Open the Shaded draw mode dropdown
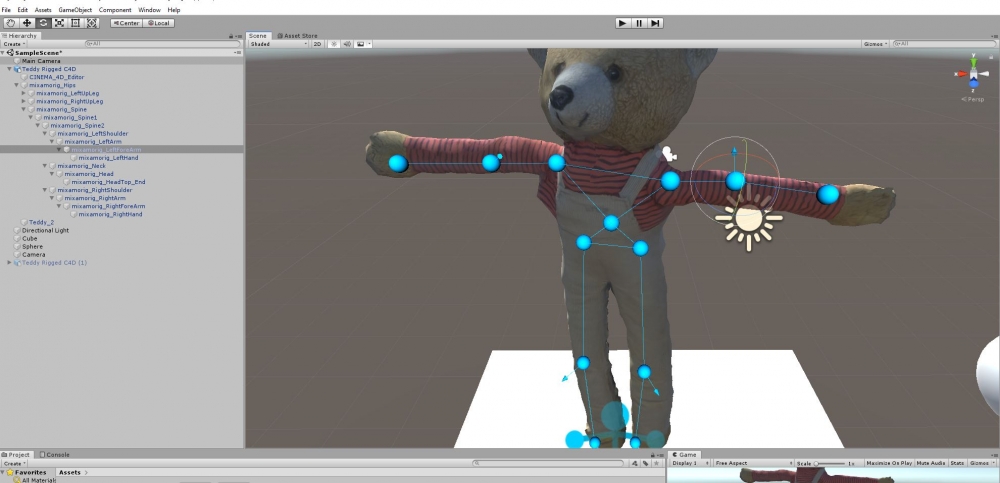The height and width of the screenshot is (483, 1000). pos(277,44)
